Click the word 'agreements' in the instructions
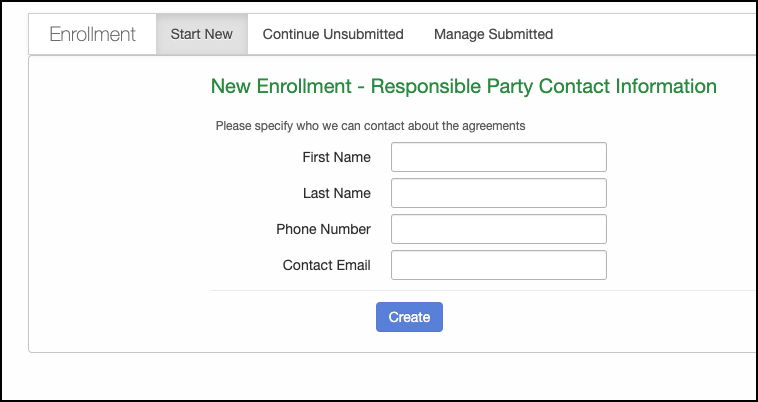Image resolution: width=758 pixels, height=402 pixels. tap(494, 126)
